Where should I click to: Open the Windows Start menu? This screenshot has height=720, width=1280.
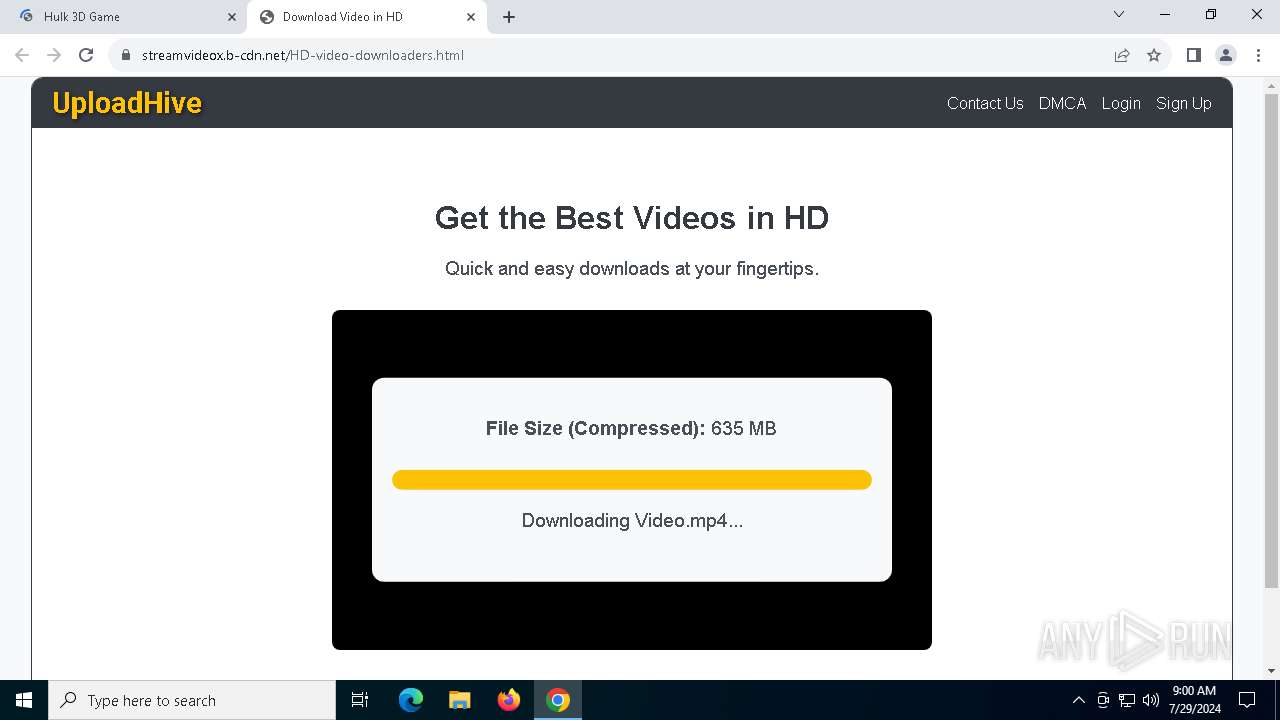(x=24, y=700)
